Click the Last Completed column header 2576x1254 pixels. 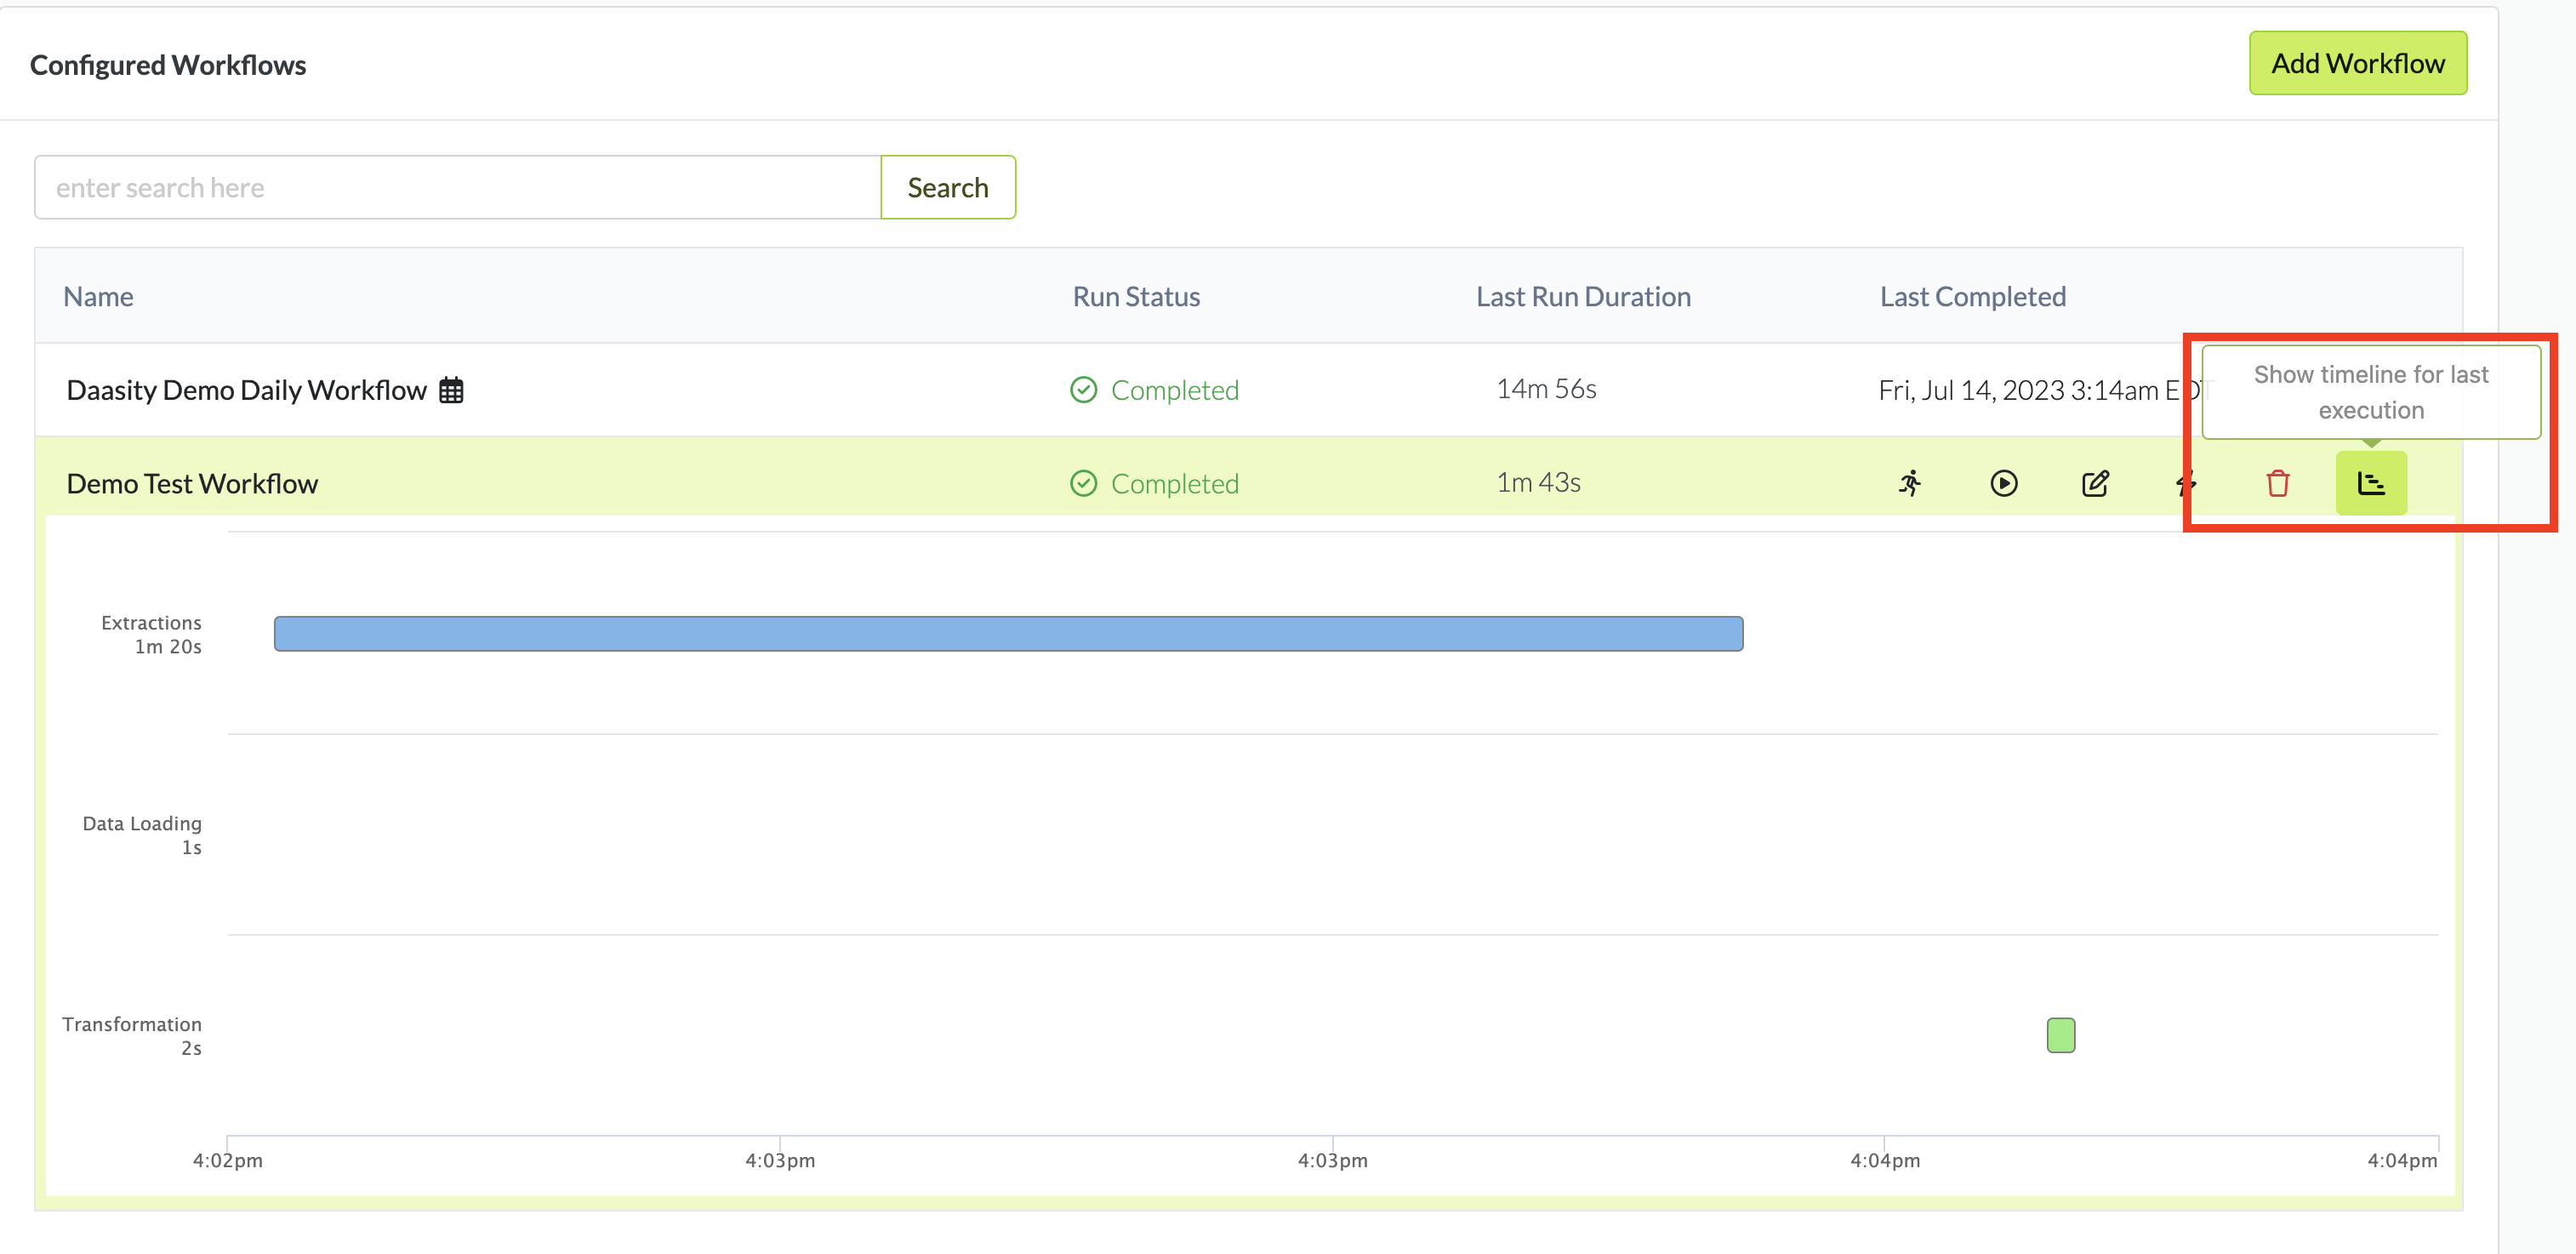pos(1972,297)
